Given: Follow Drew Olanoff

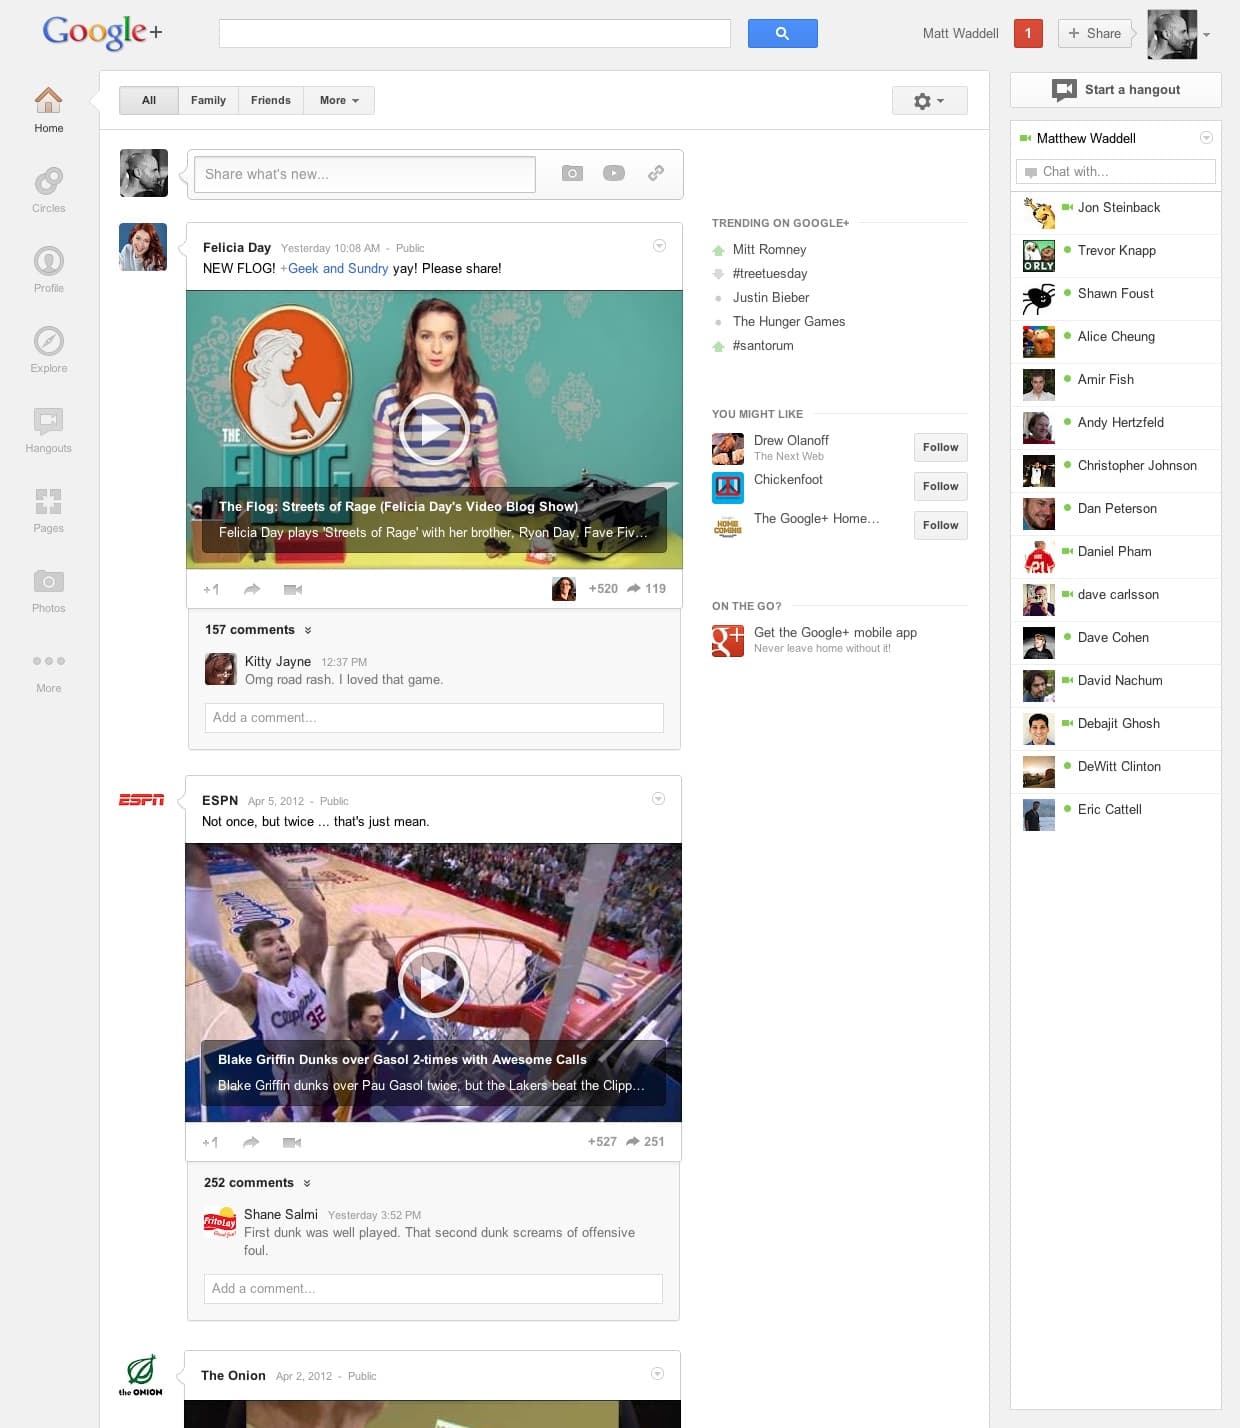Looking at the screenshot, I should [940, 447].
